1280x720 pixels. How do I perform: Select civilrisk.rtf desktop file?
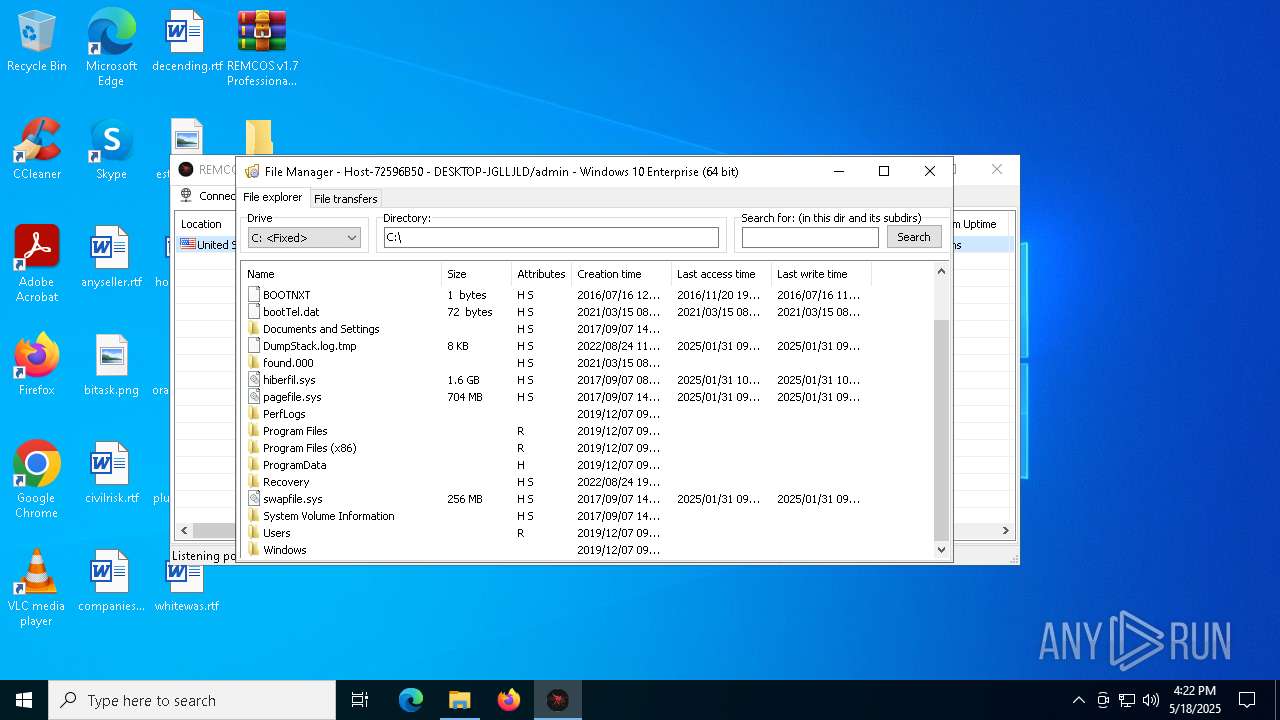[x=111, y=474]
